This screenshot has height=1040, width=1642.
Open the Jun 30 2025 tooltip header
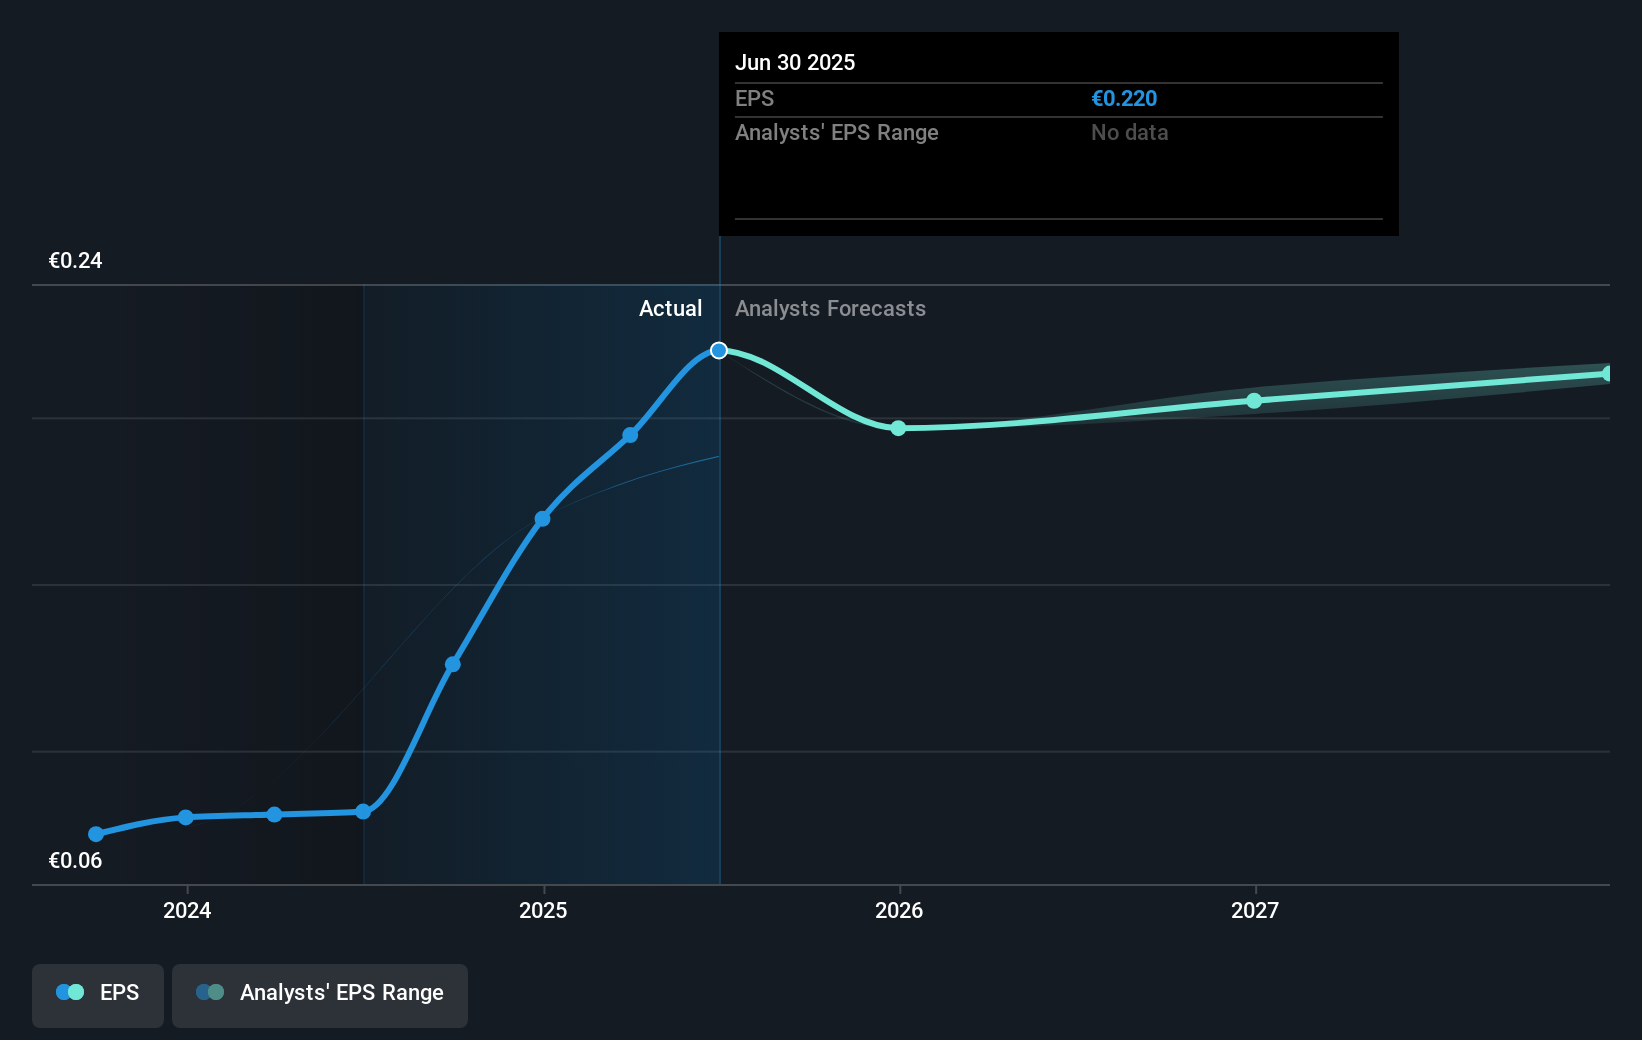tap(796, 62)
